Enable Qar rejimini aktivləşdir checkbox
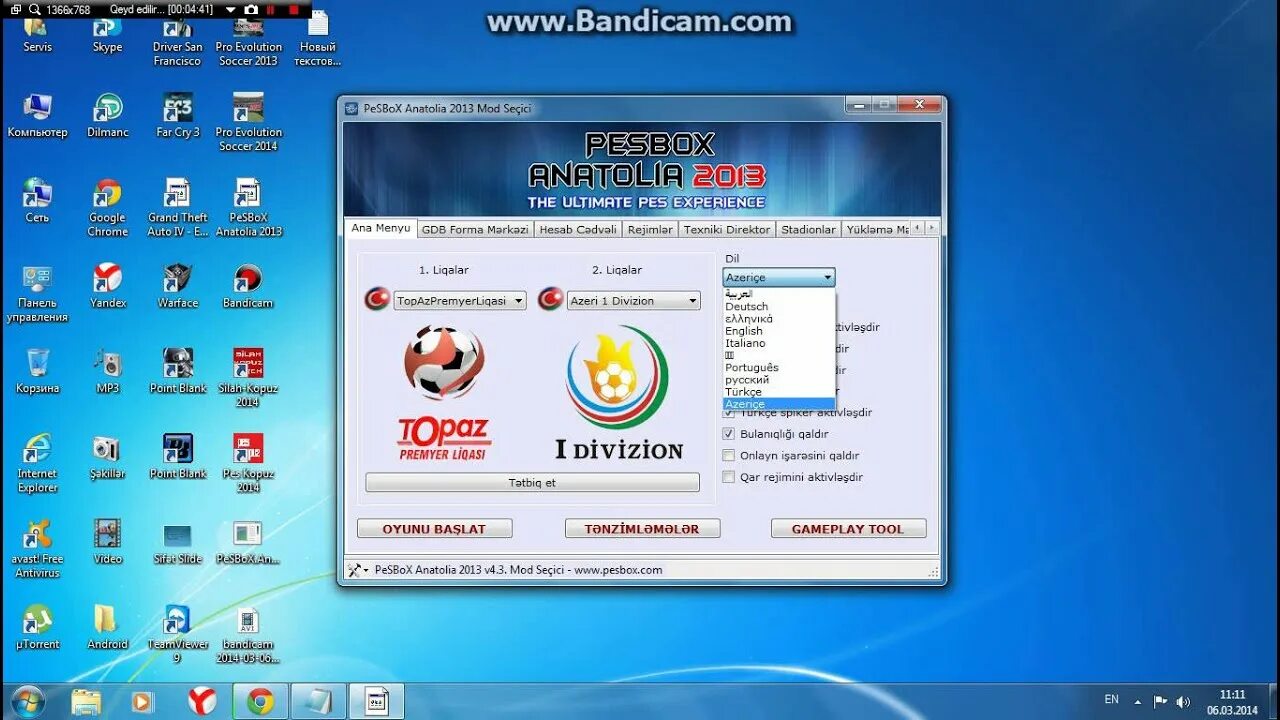The width and height of the screenshot is (1280, 720). coord(729,477)
